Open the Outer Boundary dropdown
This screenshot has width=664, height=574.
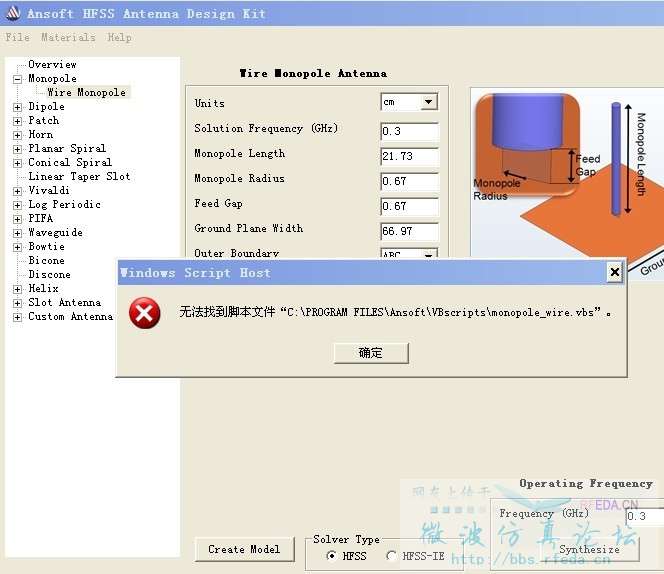tap(428, 254)
